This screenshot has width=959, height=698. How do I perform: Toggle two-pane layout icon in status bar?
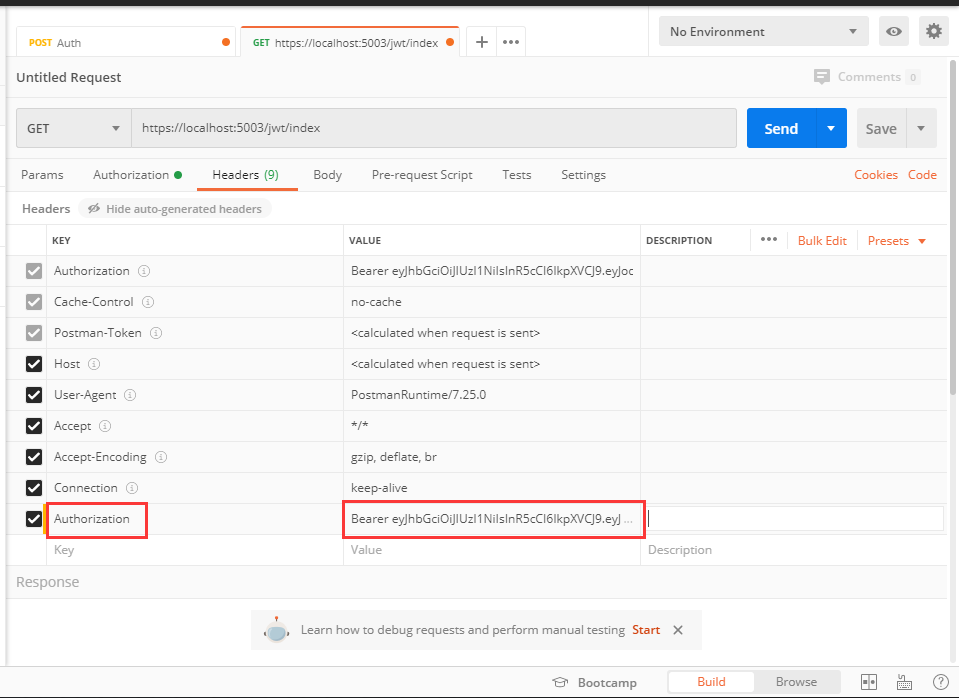[x=868, y=682]
